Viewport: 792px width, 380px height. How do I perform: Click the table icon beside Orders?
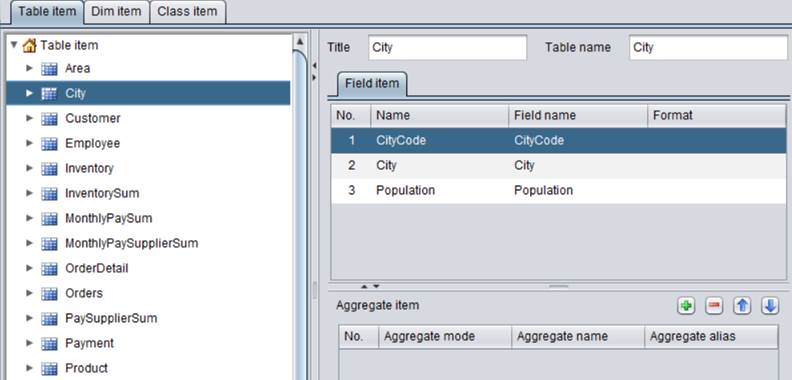click(x=49, y=294)
